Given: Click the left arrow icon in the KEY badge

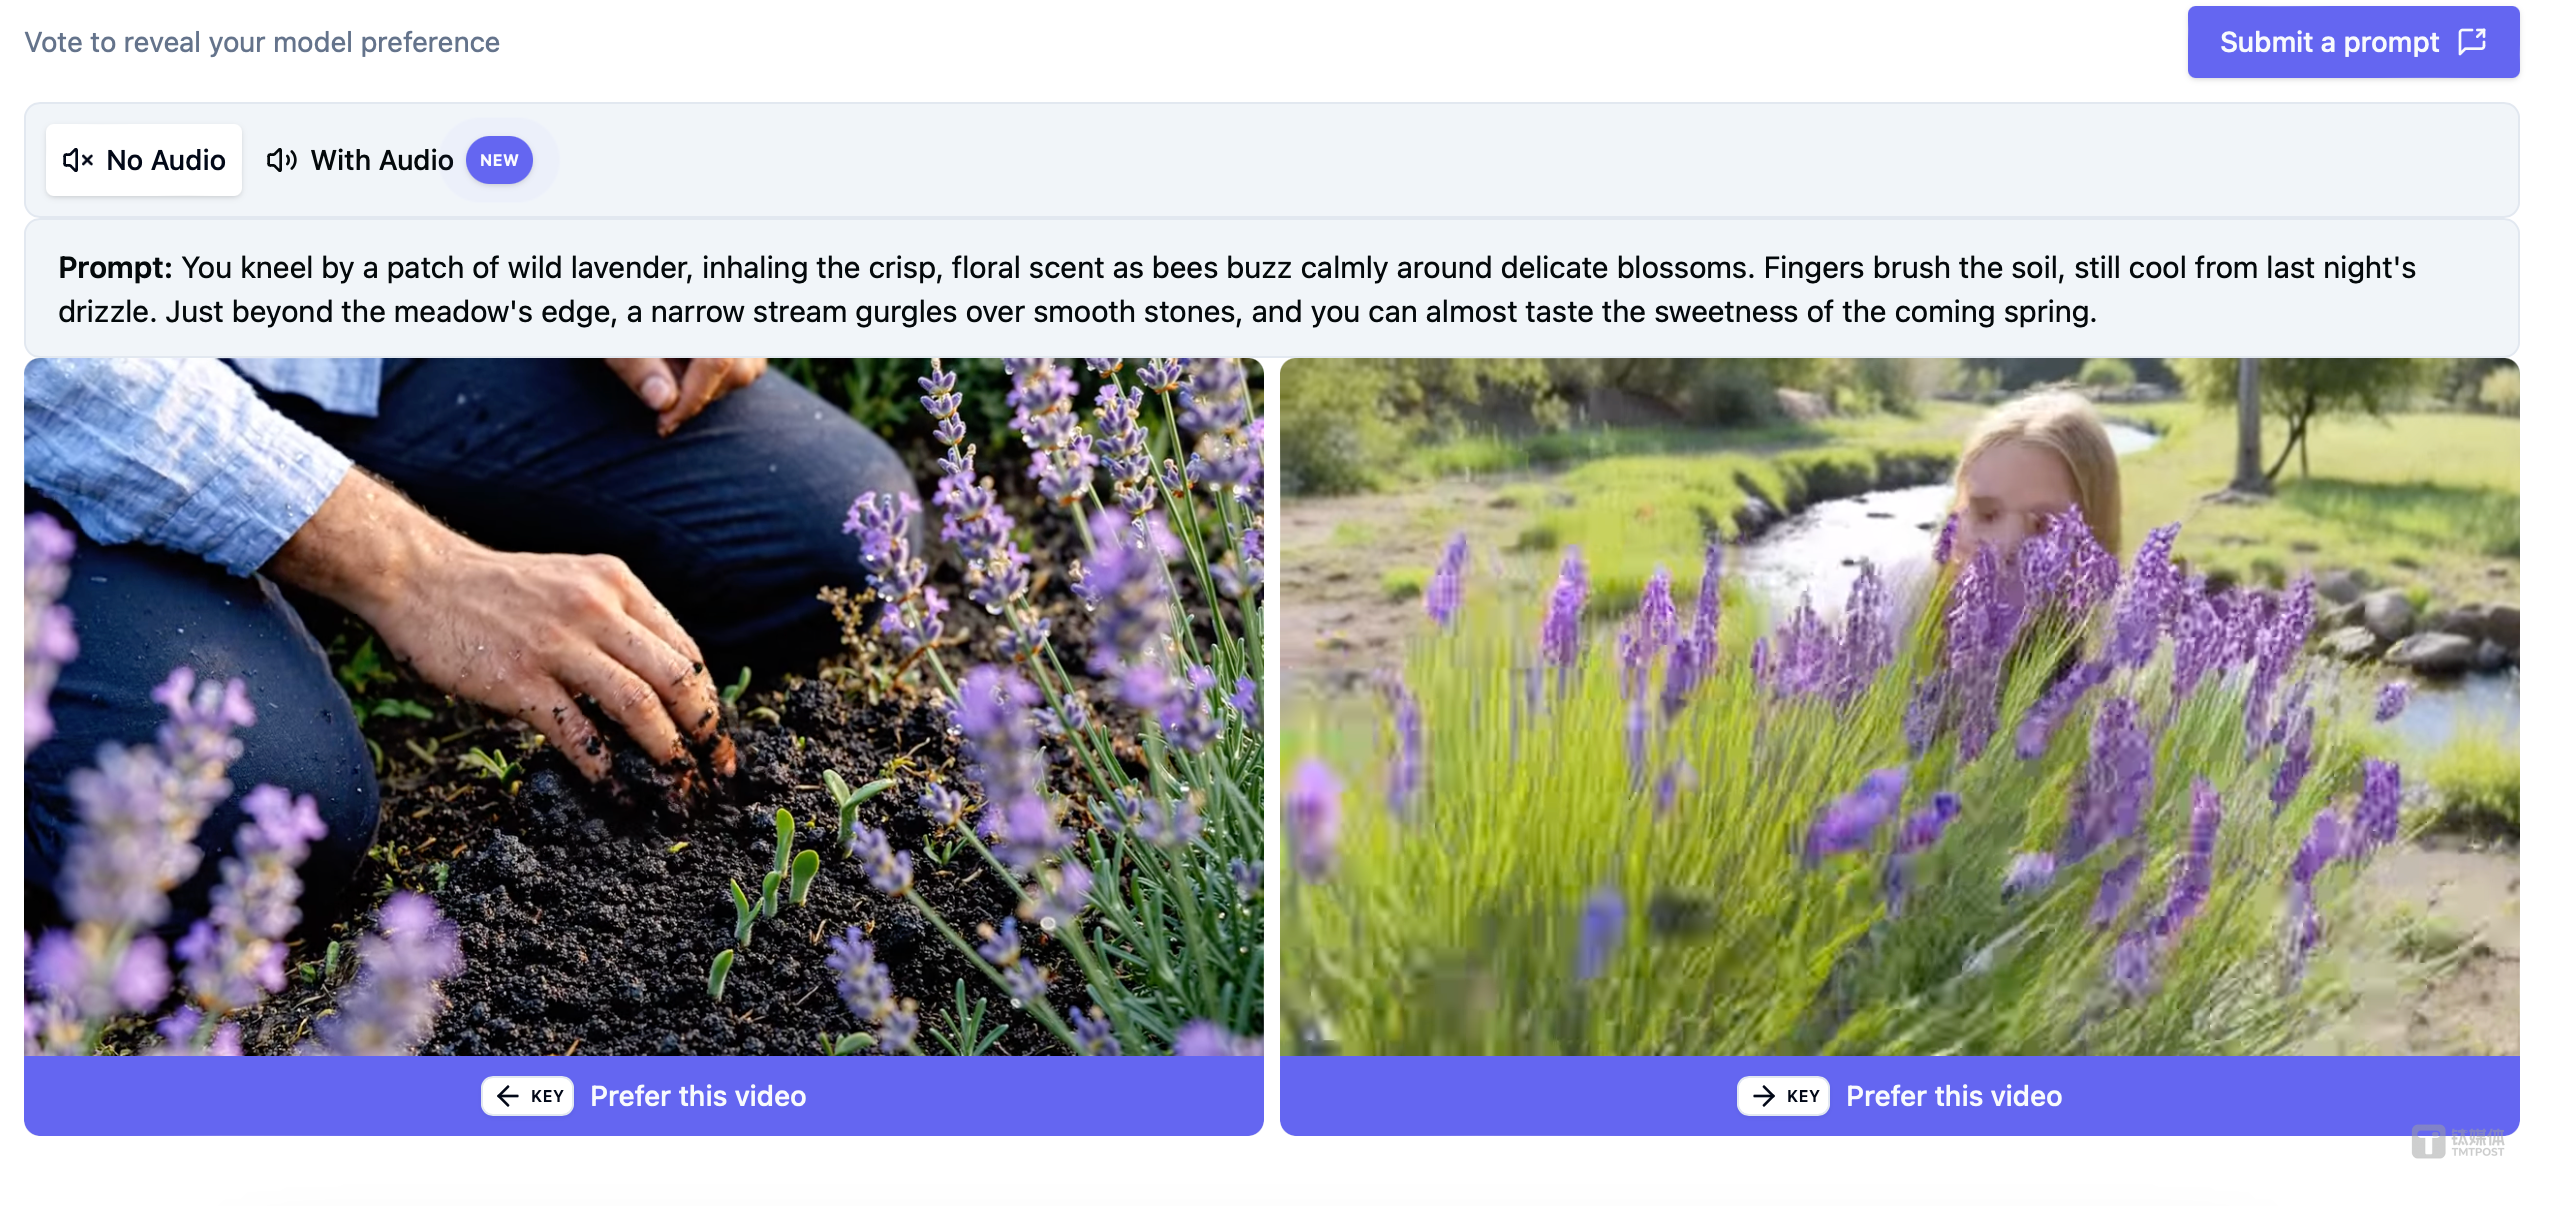Looking at the screenshot, I should 508,1096.
